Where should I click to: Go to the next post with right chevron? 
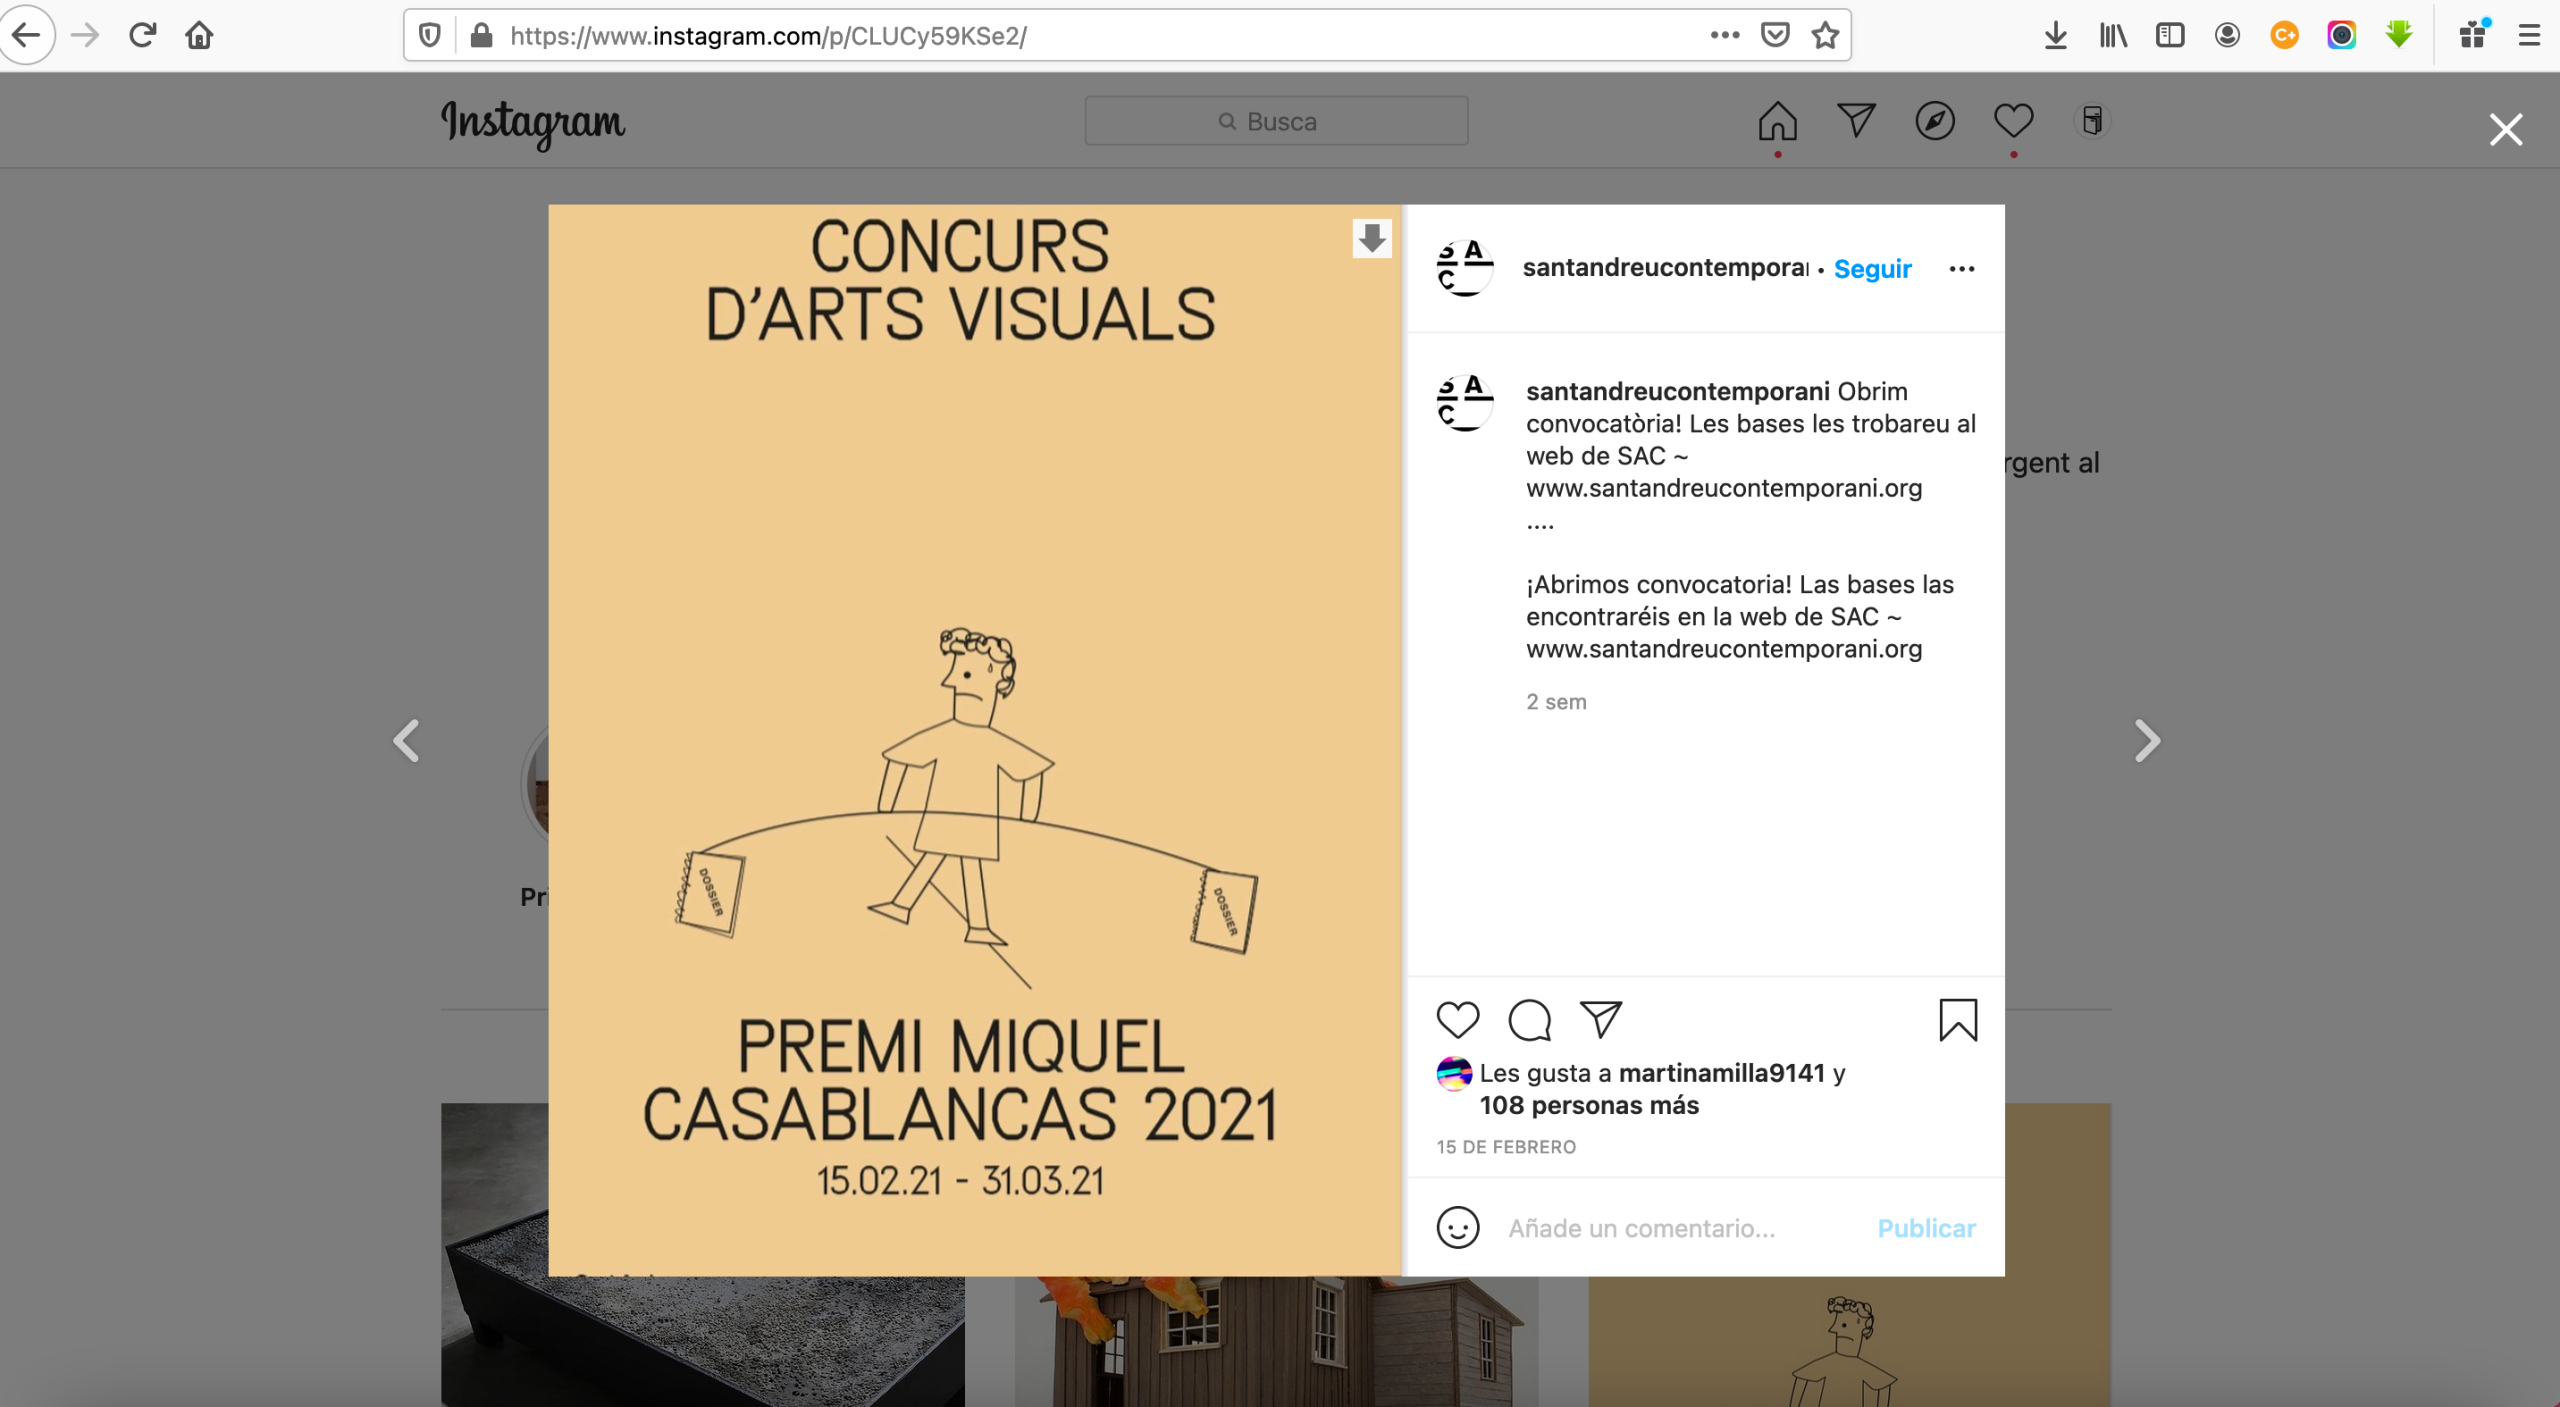(x=2148, y=740)
